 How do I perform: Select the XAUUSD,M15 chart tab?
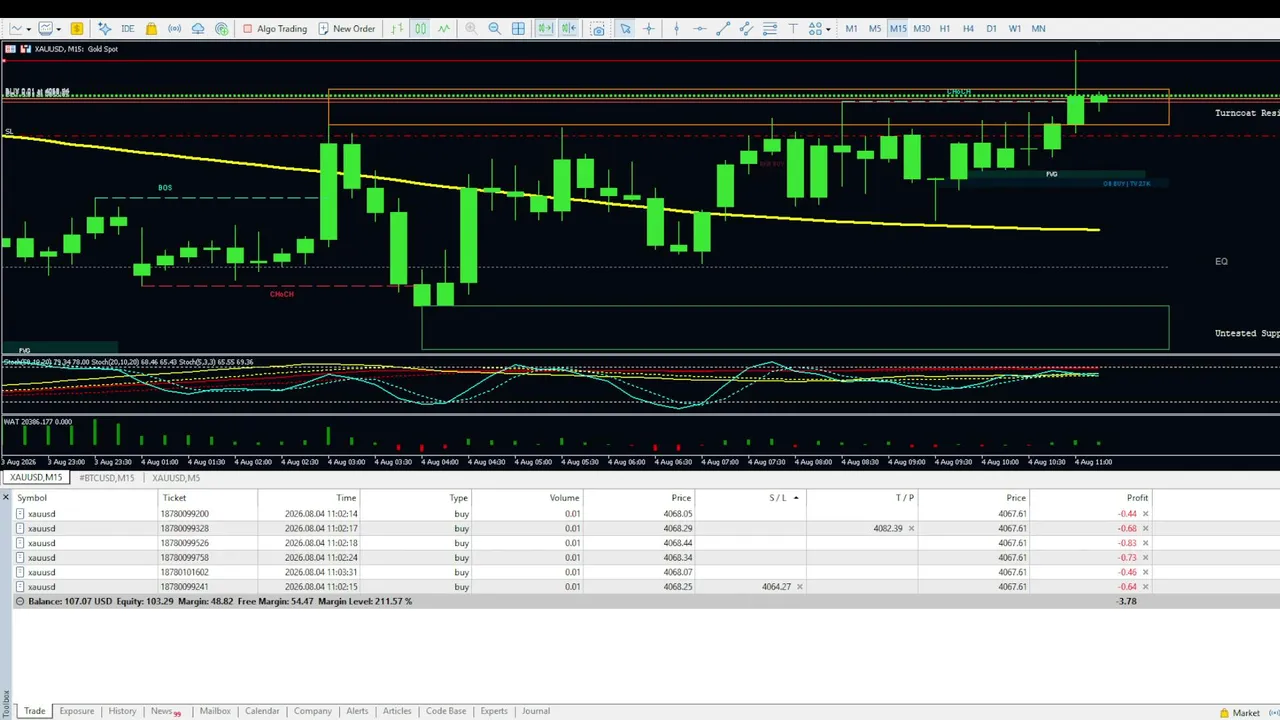[36, 478]
